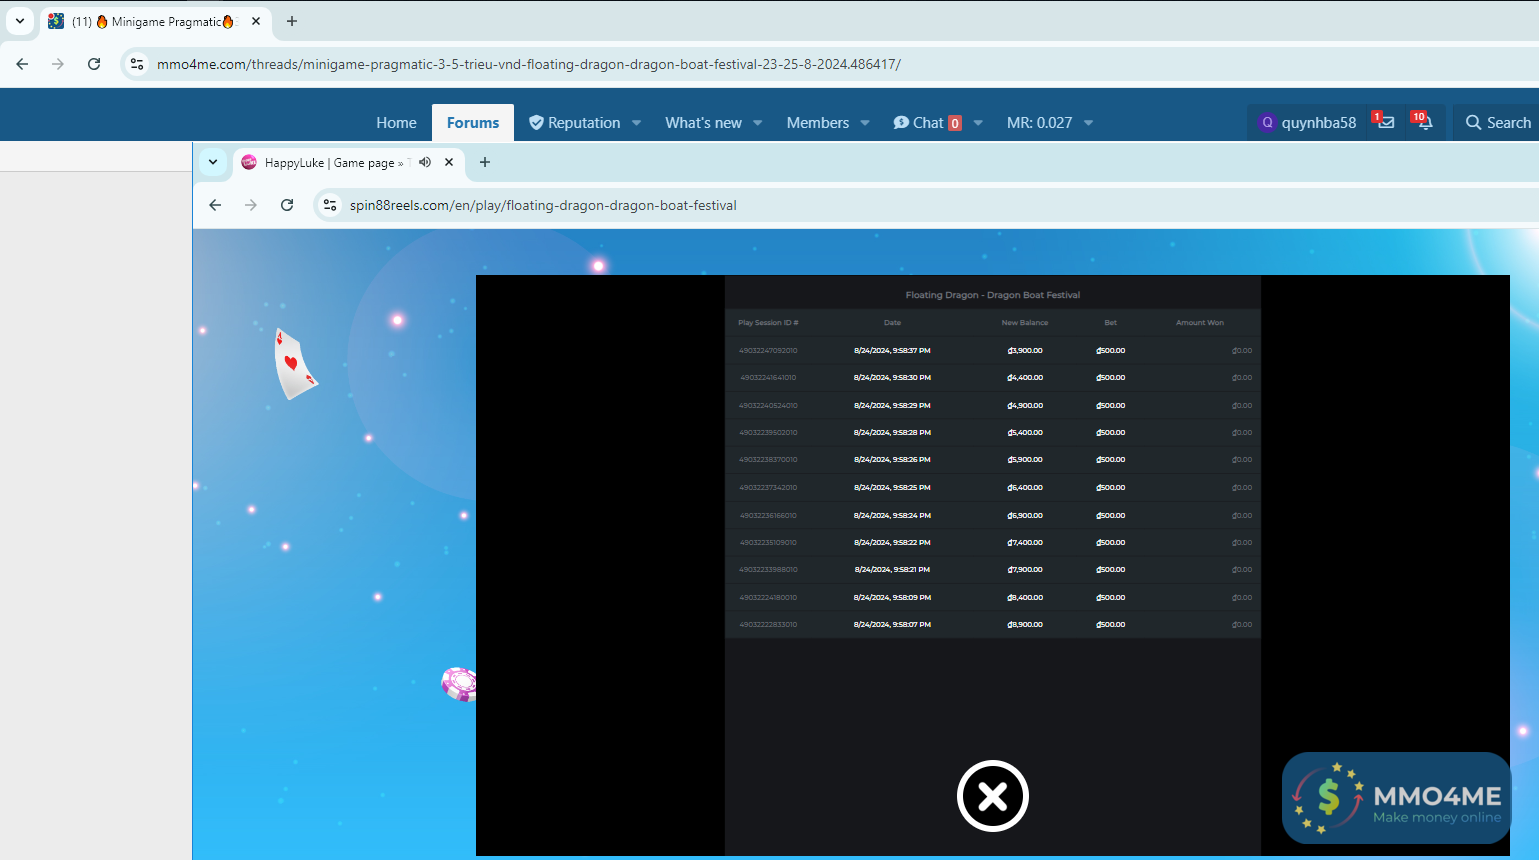Viewport: 1539px width, 860px height.
Task: Click date 8/24/2024, 9:58:26 PM
Action: point(892,460)
